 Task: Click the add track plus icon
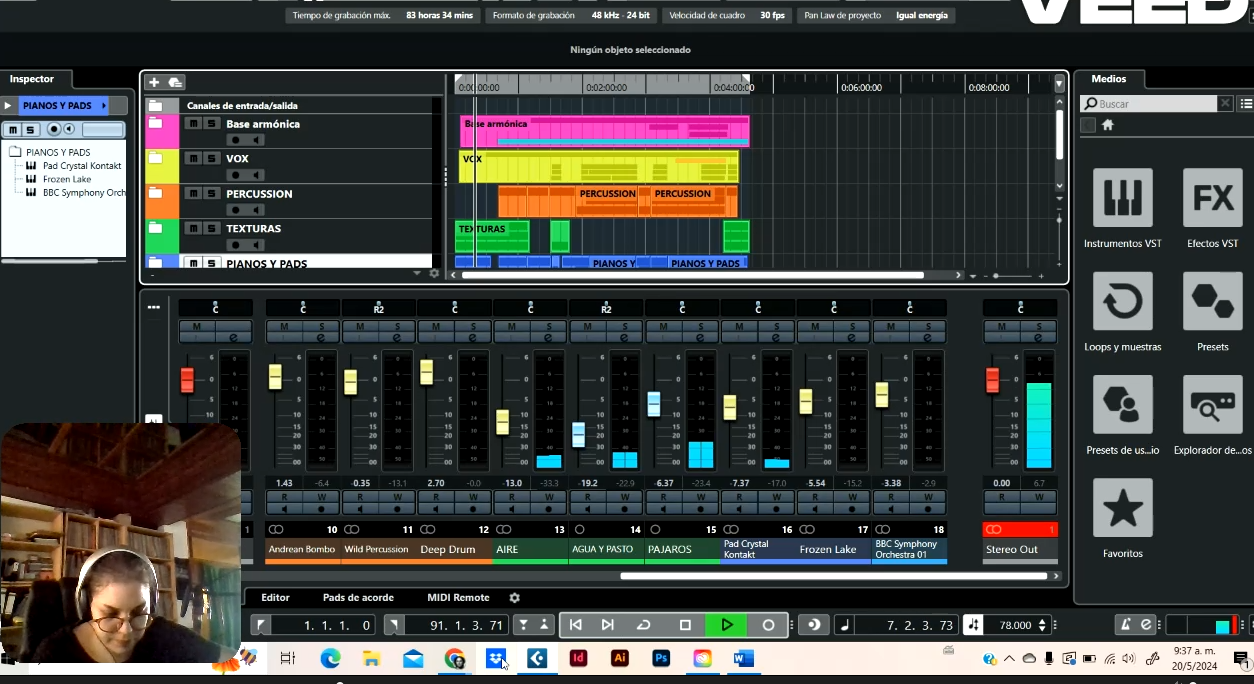point(154,82)
